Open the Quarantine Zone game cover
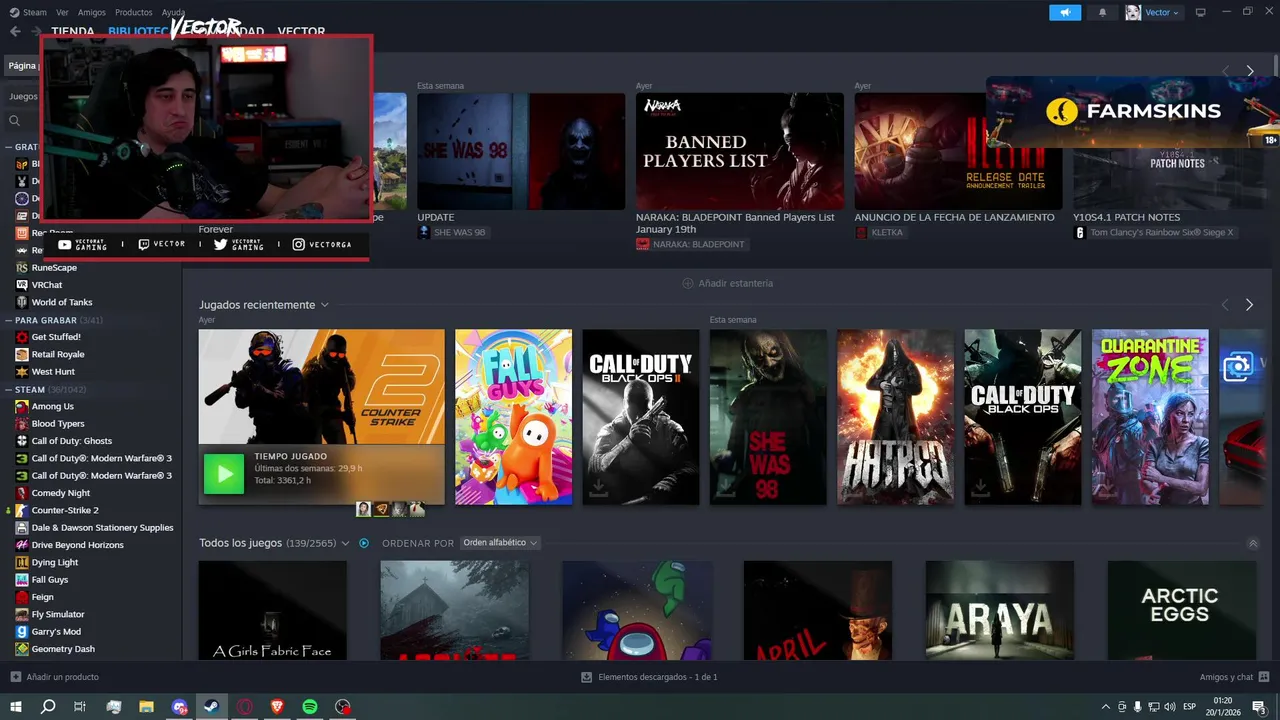 point(1150,417)
